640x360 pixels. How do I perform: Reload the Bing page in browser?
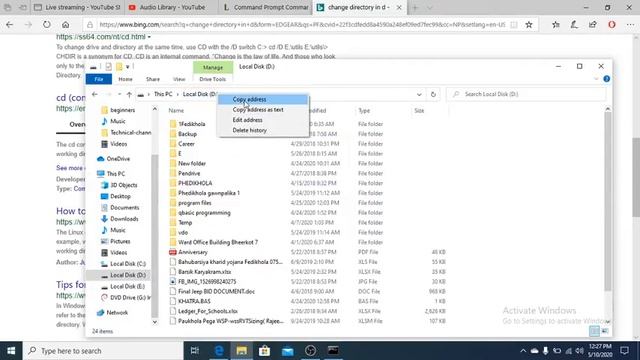[x=47, y=25]
